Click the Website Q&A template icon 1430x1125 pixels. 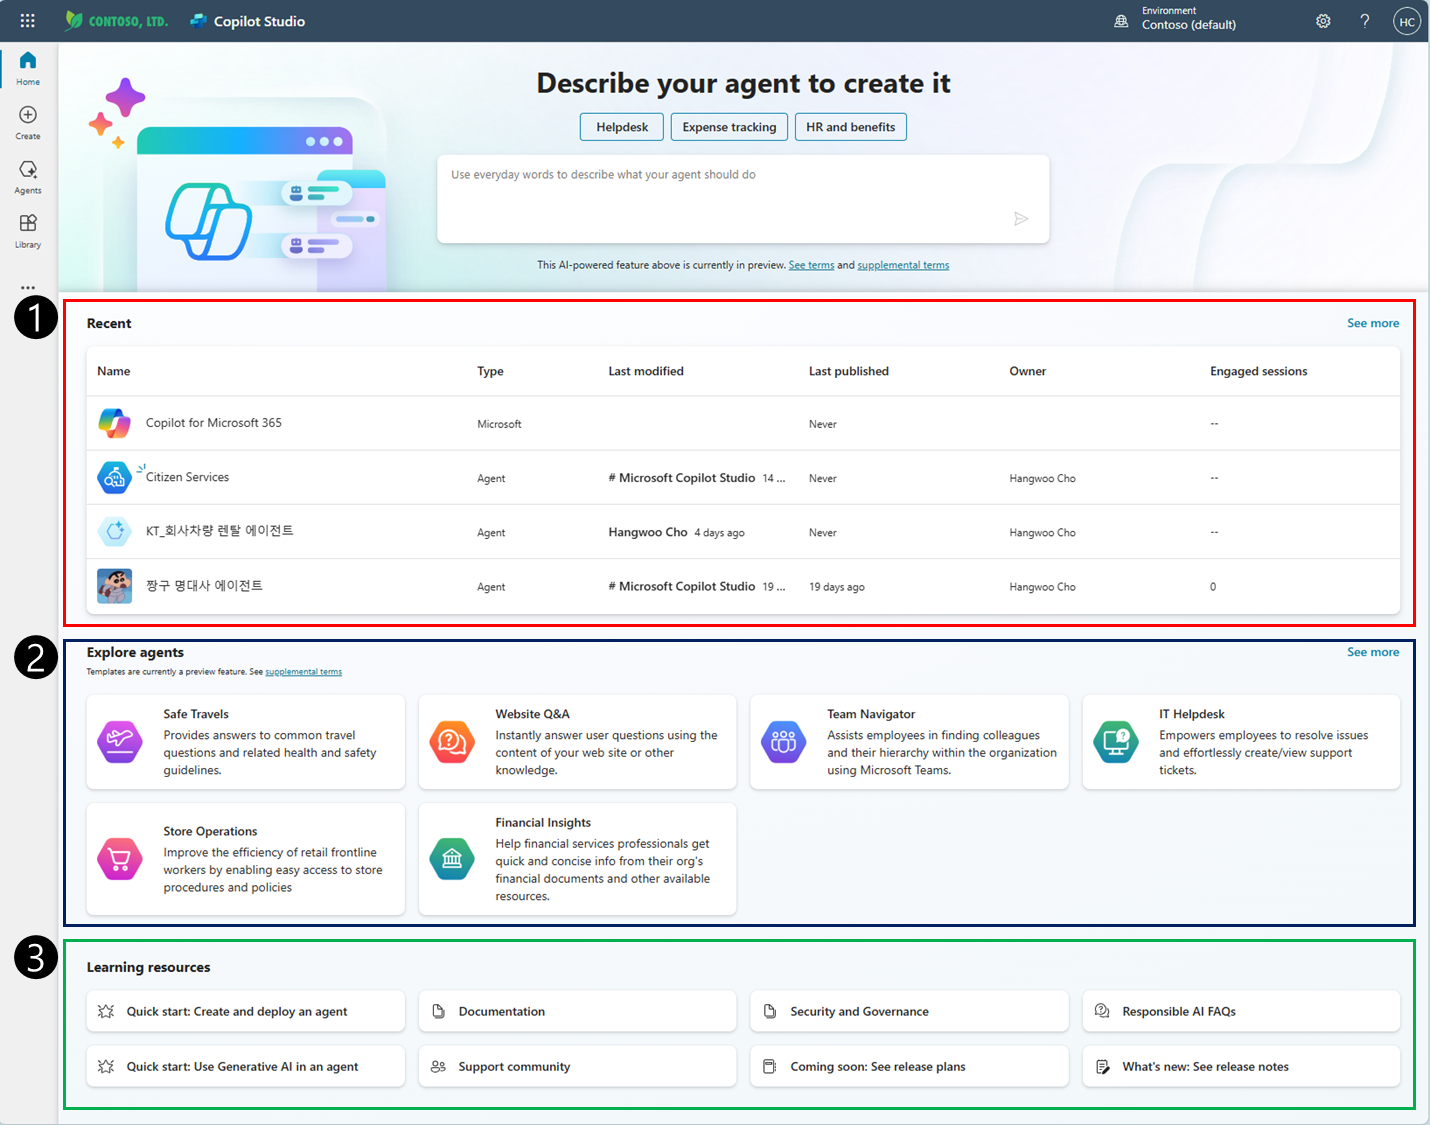click(452, 742)
